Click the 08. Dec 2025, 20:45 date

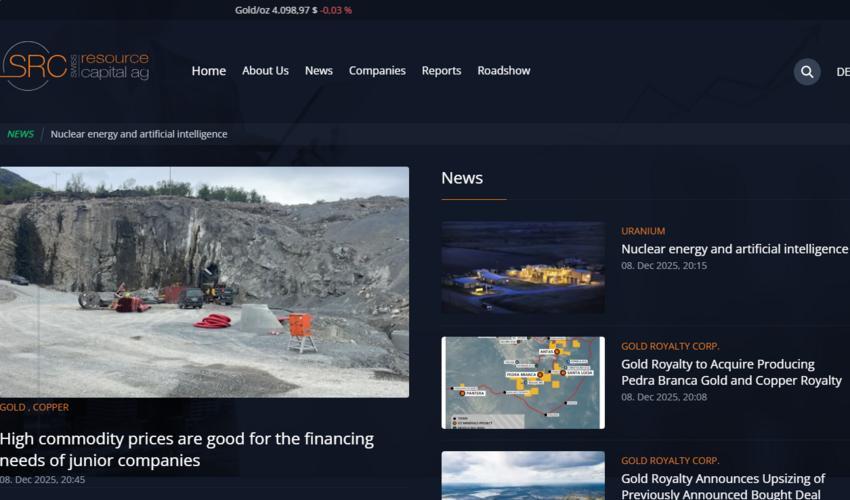point(42,480)
